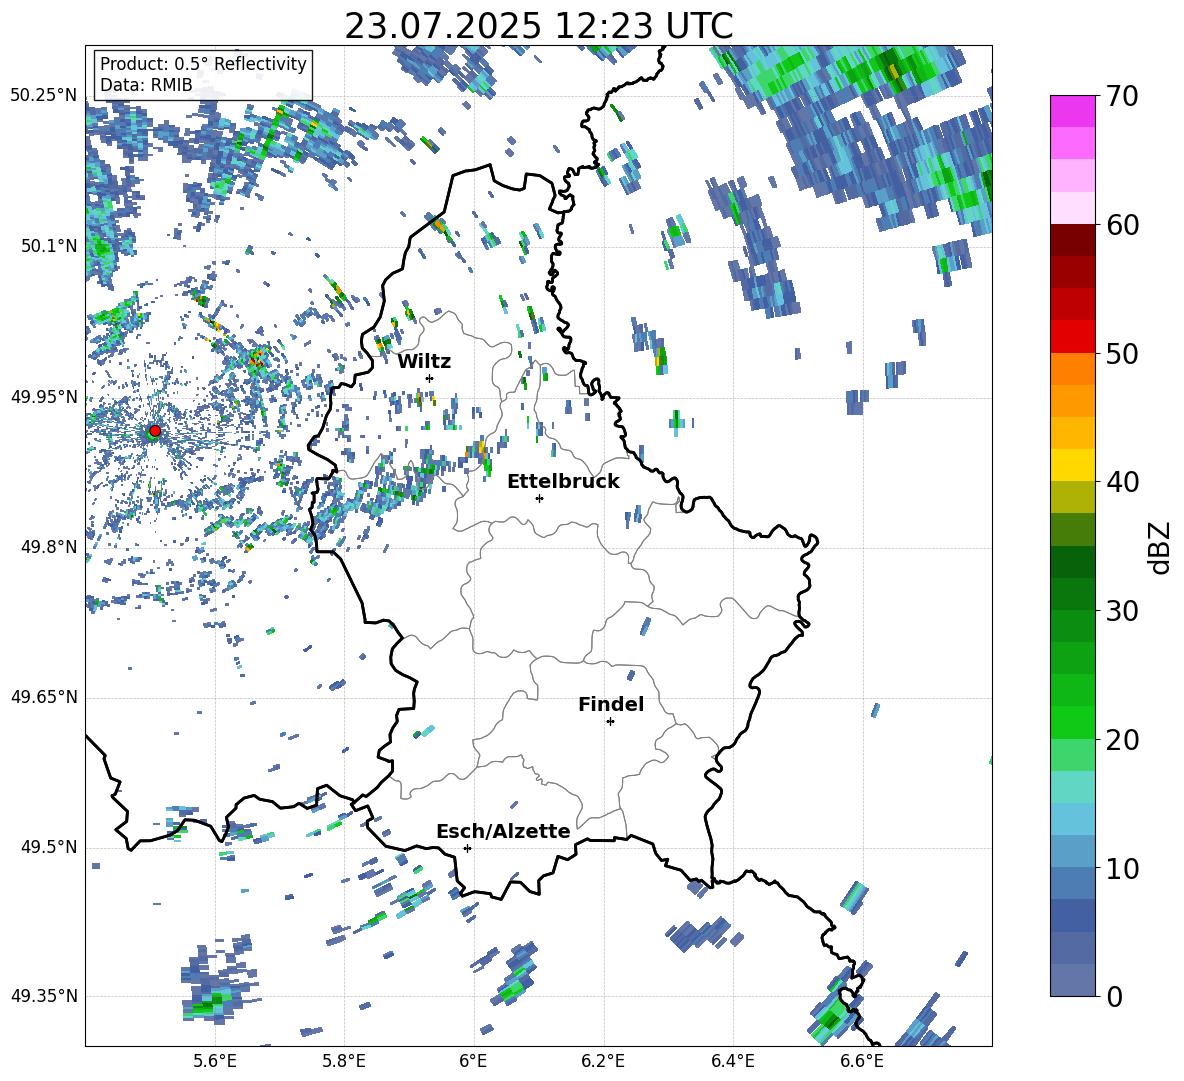Click the 50.25°N latitude label
The height and width of the screenshot is (1081, 1184).
coord(44,96)
